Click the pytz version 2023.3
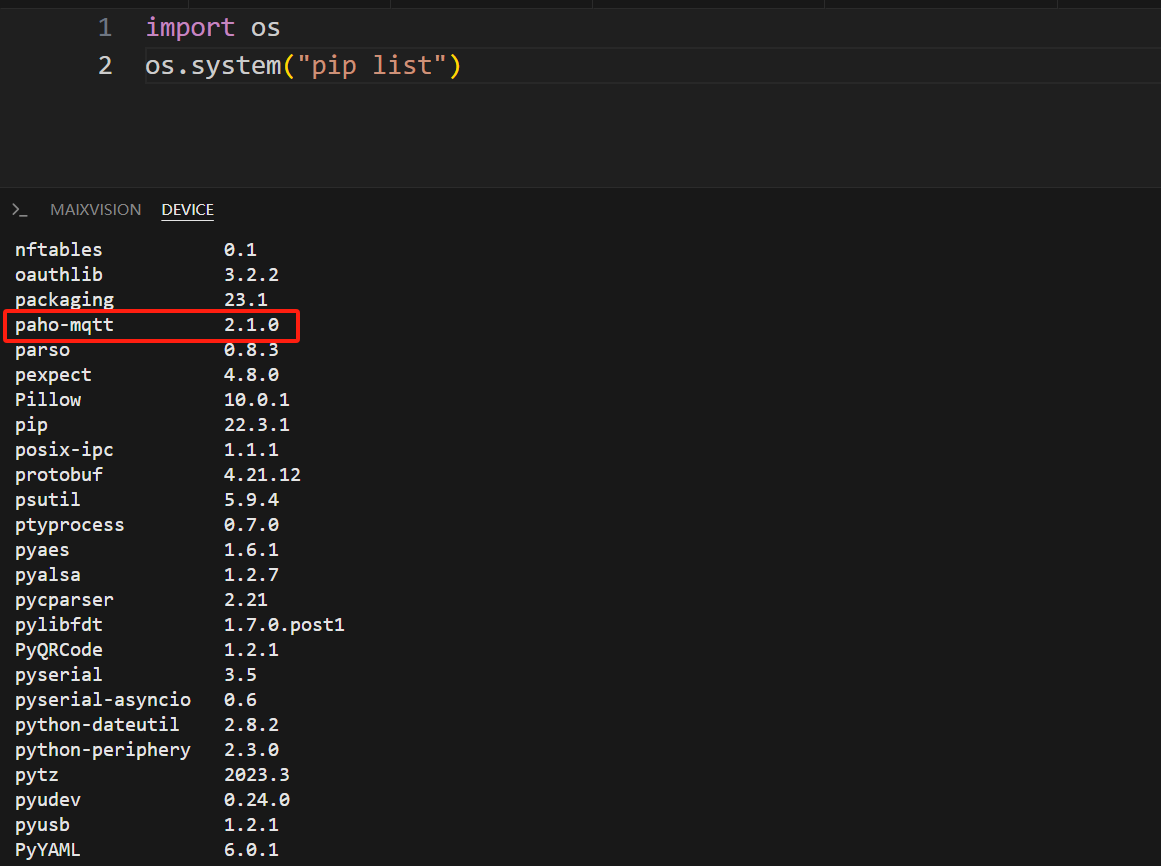The image size is (1161, 866). click(256, 775)
